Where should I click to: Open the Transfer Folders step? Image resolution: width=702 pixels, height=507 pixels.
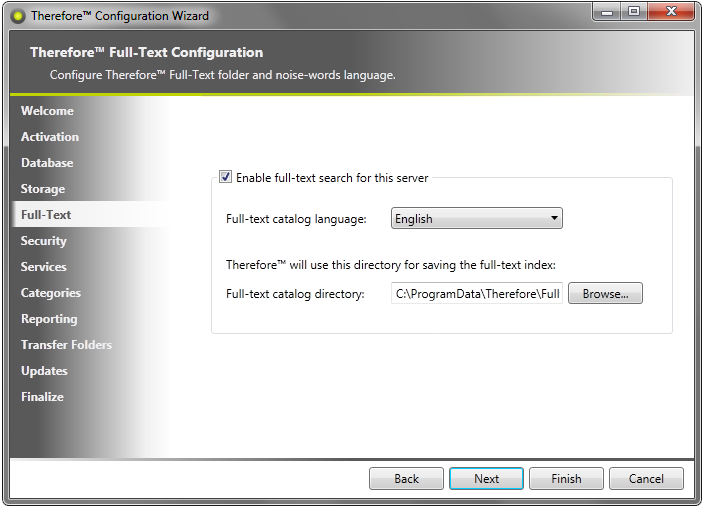point(66,344)
